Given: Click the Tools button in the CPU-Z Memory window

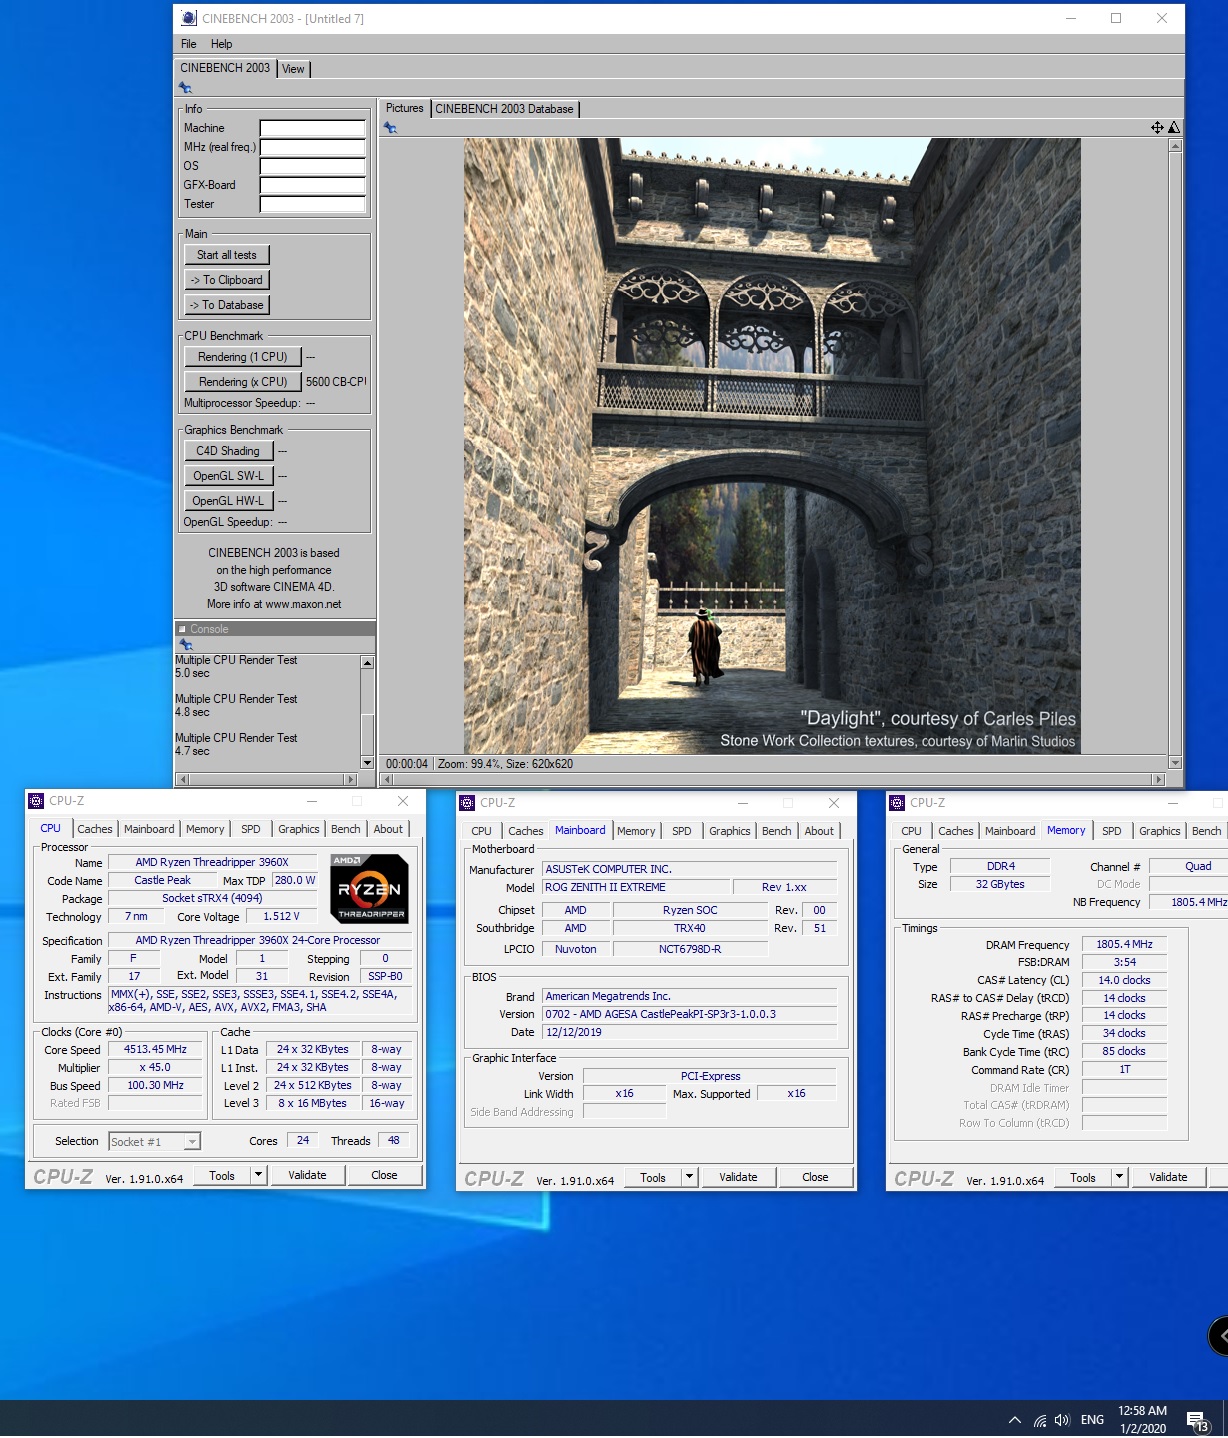Looking at the screenshot, I should click(1083, 1178).
